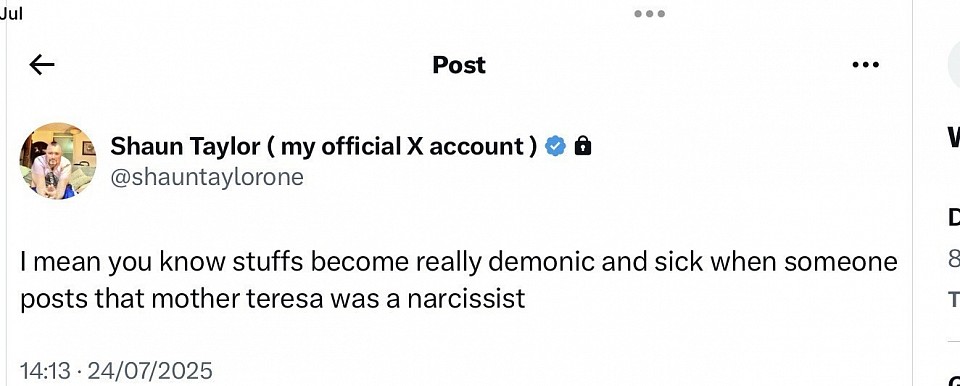The width and height of the screenshot is (960, 386).
Task: Go back using the left arrow icon
Action: coord(42,64)
